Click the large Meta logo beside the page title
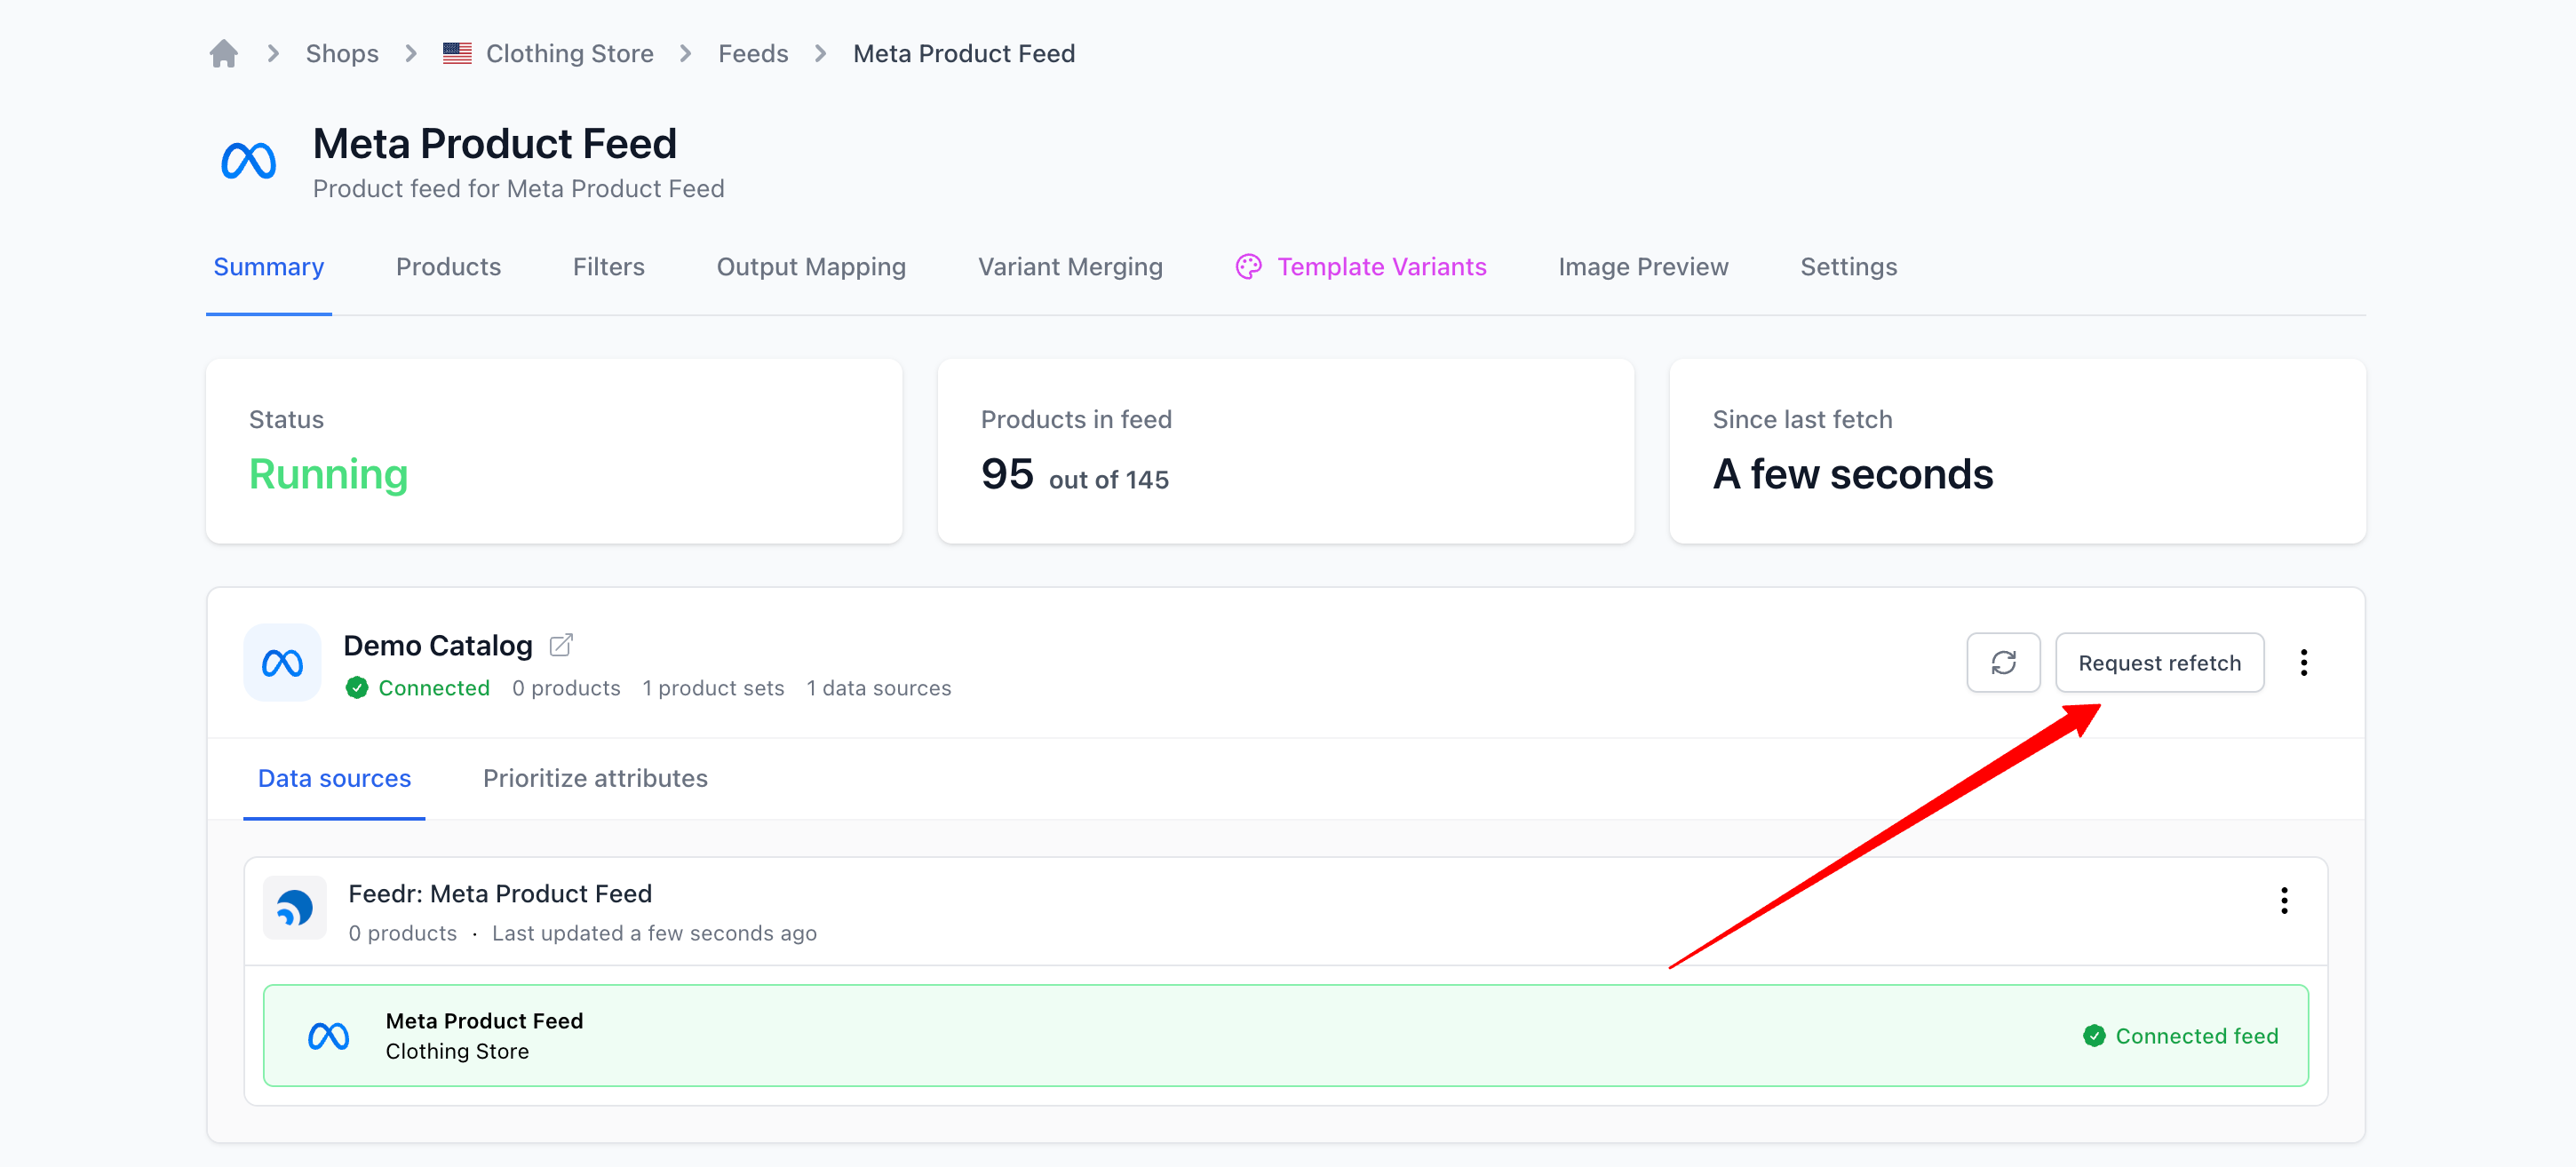The height and width of the screenshot is (1167, 2576). (248, 160)
